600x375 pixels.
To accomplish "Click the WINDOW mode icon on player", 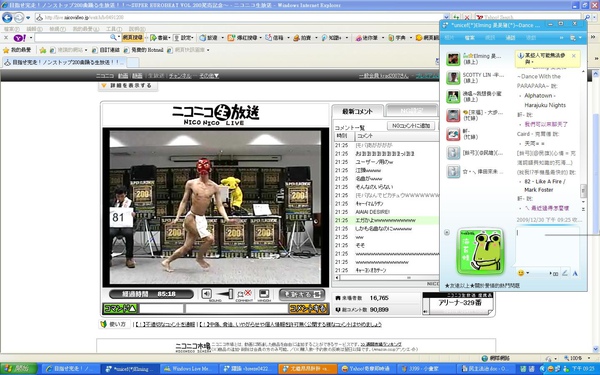I will [264, 293].
